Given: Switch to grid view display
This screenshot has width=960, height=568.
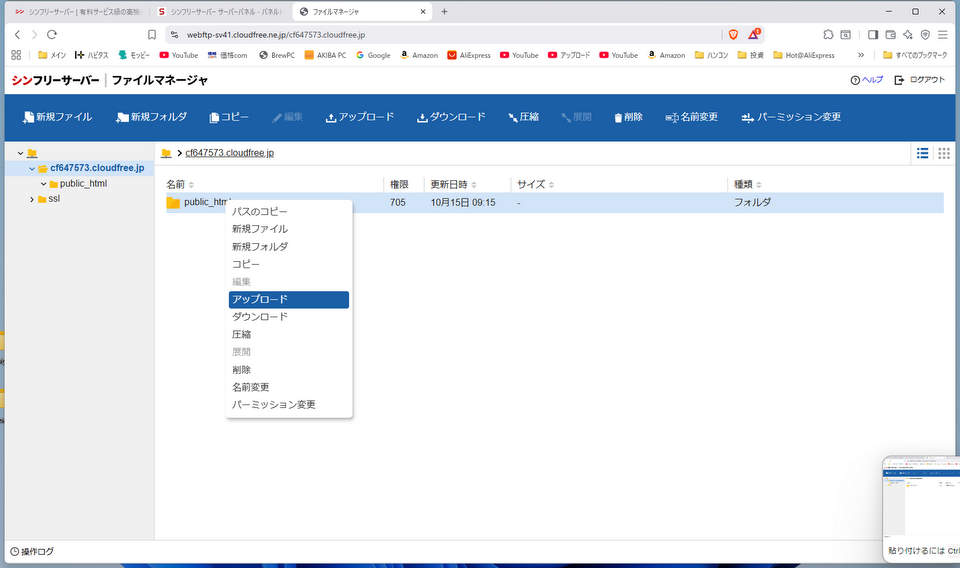Looking at the screenshot, I should pyautogui.click(x=943, y=153).
